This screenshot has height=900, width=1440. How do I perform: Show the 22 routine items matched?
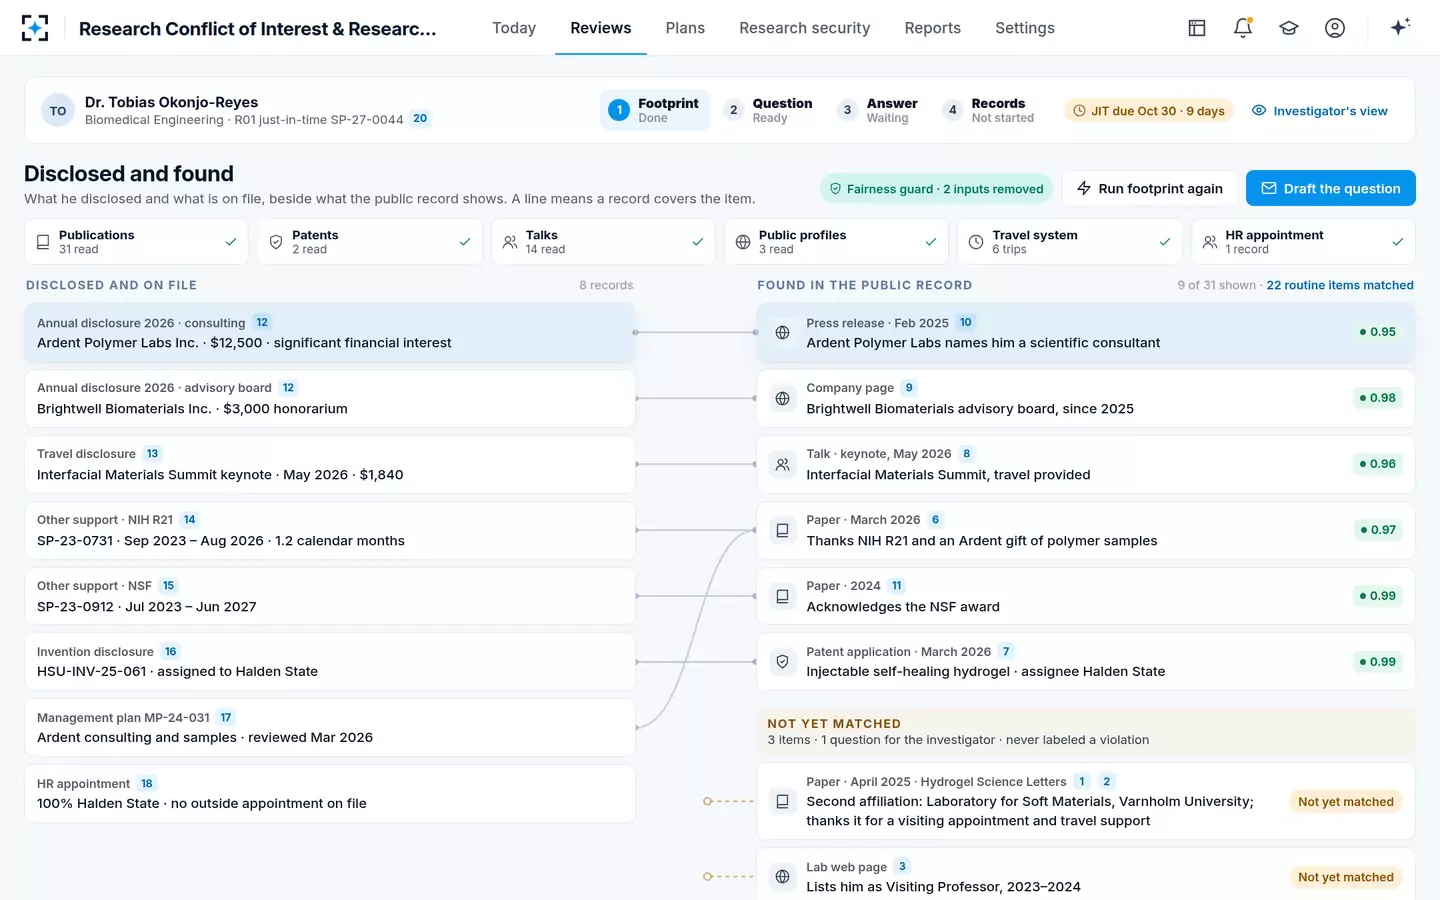coord(1340,285)
